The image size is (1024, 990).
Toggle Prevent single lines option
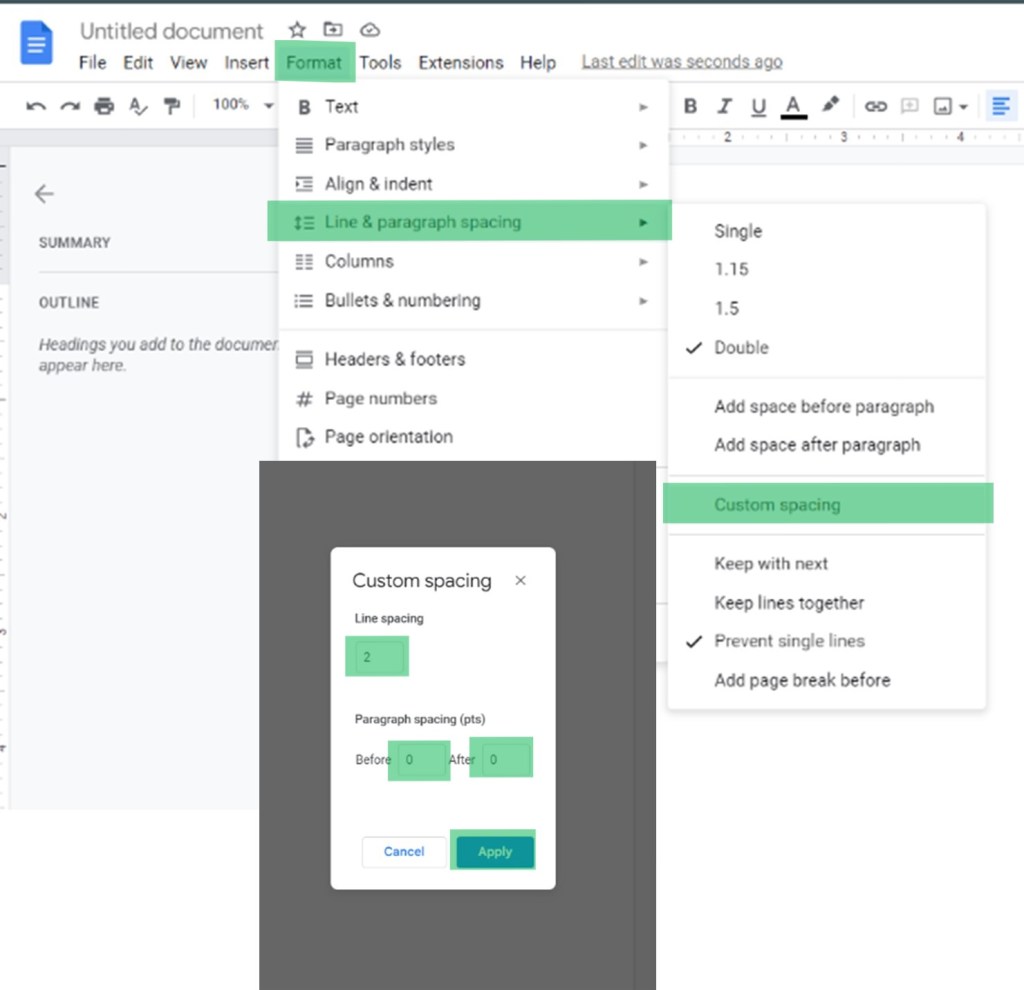point(789,641)
